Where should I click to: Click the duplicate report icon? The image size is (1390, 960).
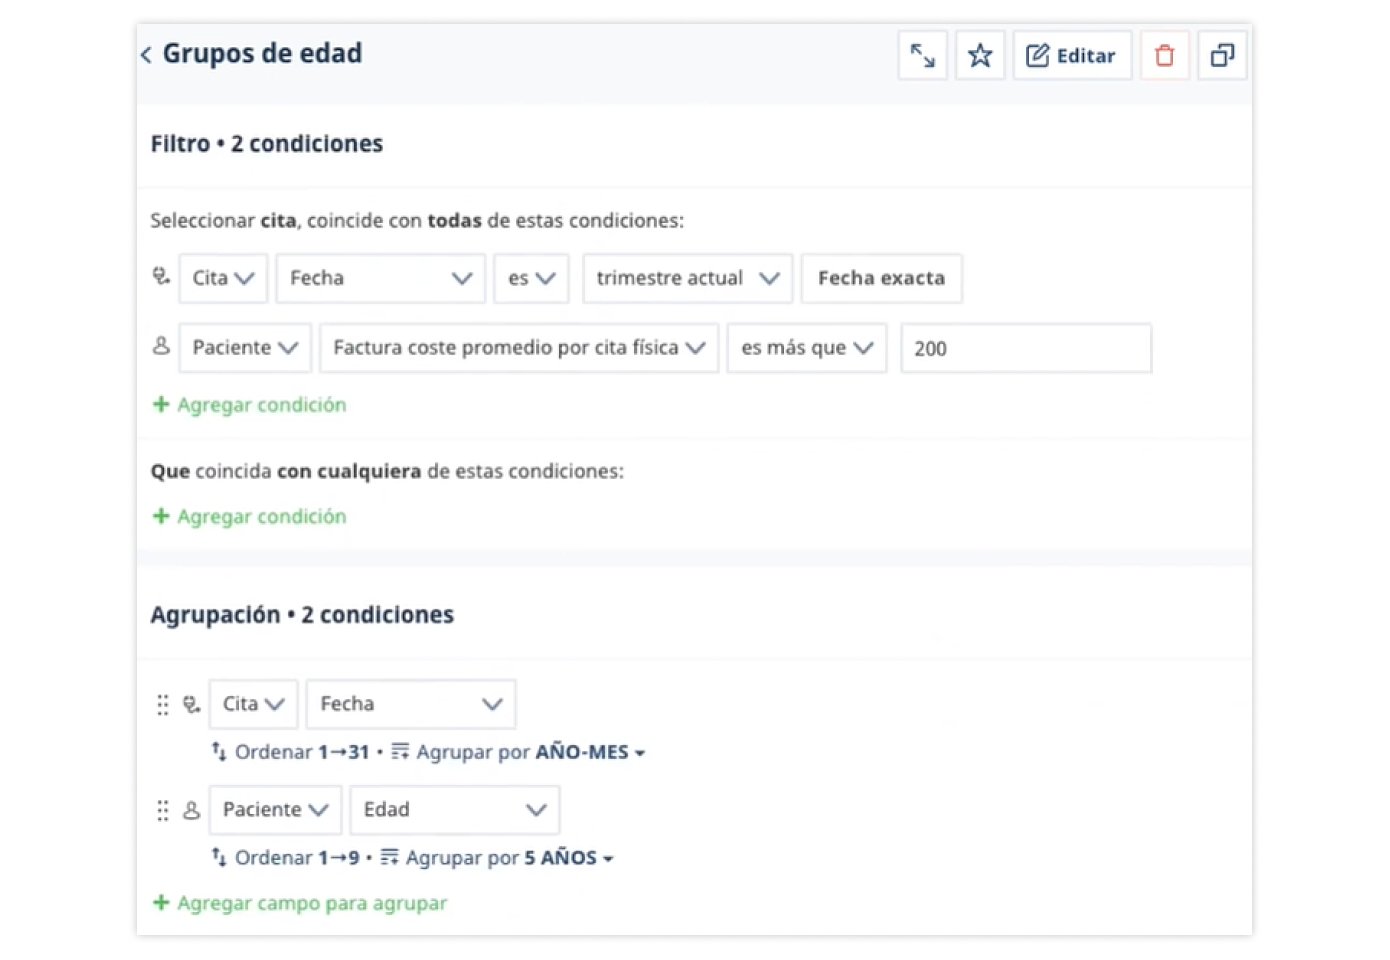pyautogui.click(x=1222, y=55)
